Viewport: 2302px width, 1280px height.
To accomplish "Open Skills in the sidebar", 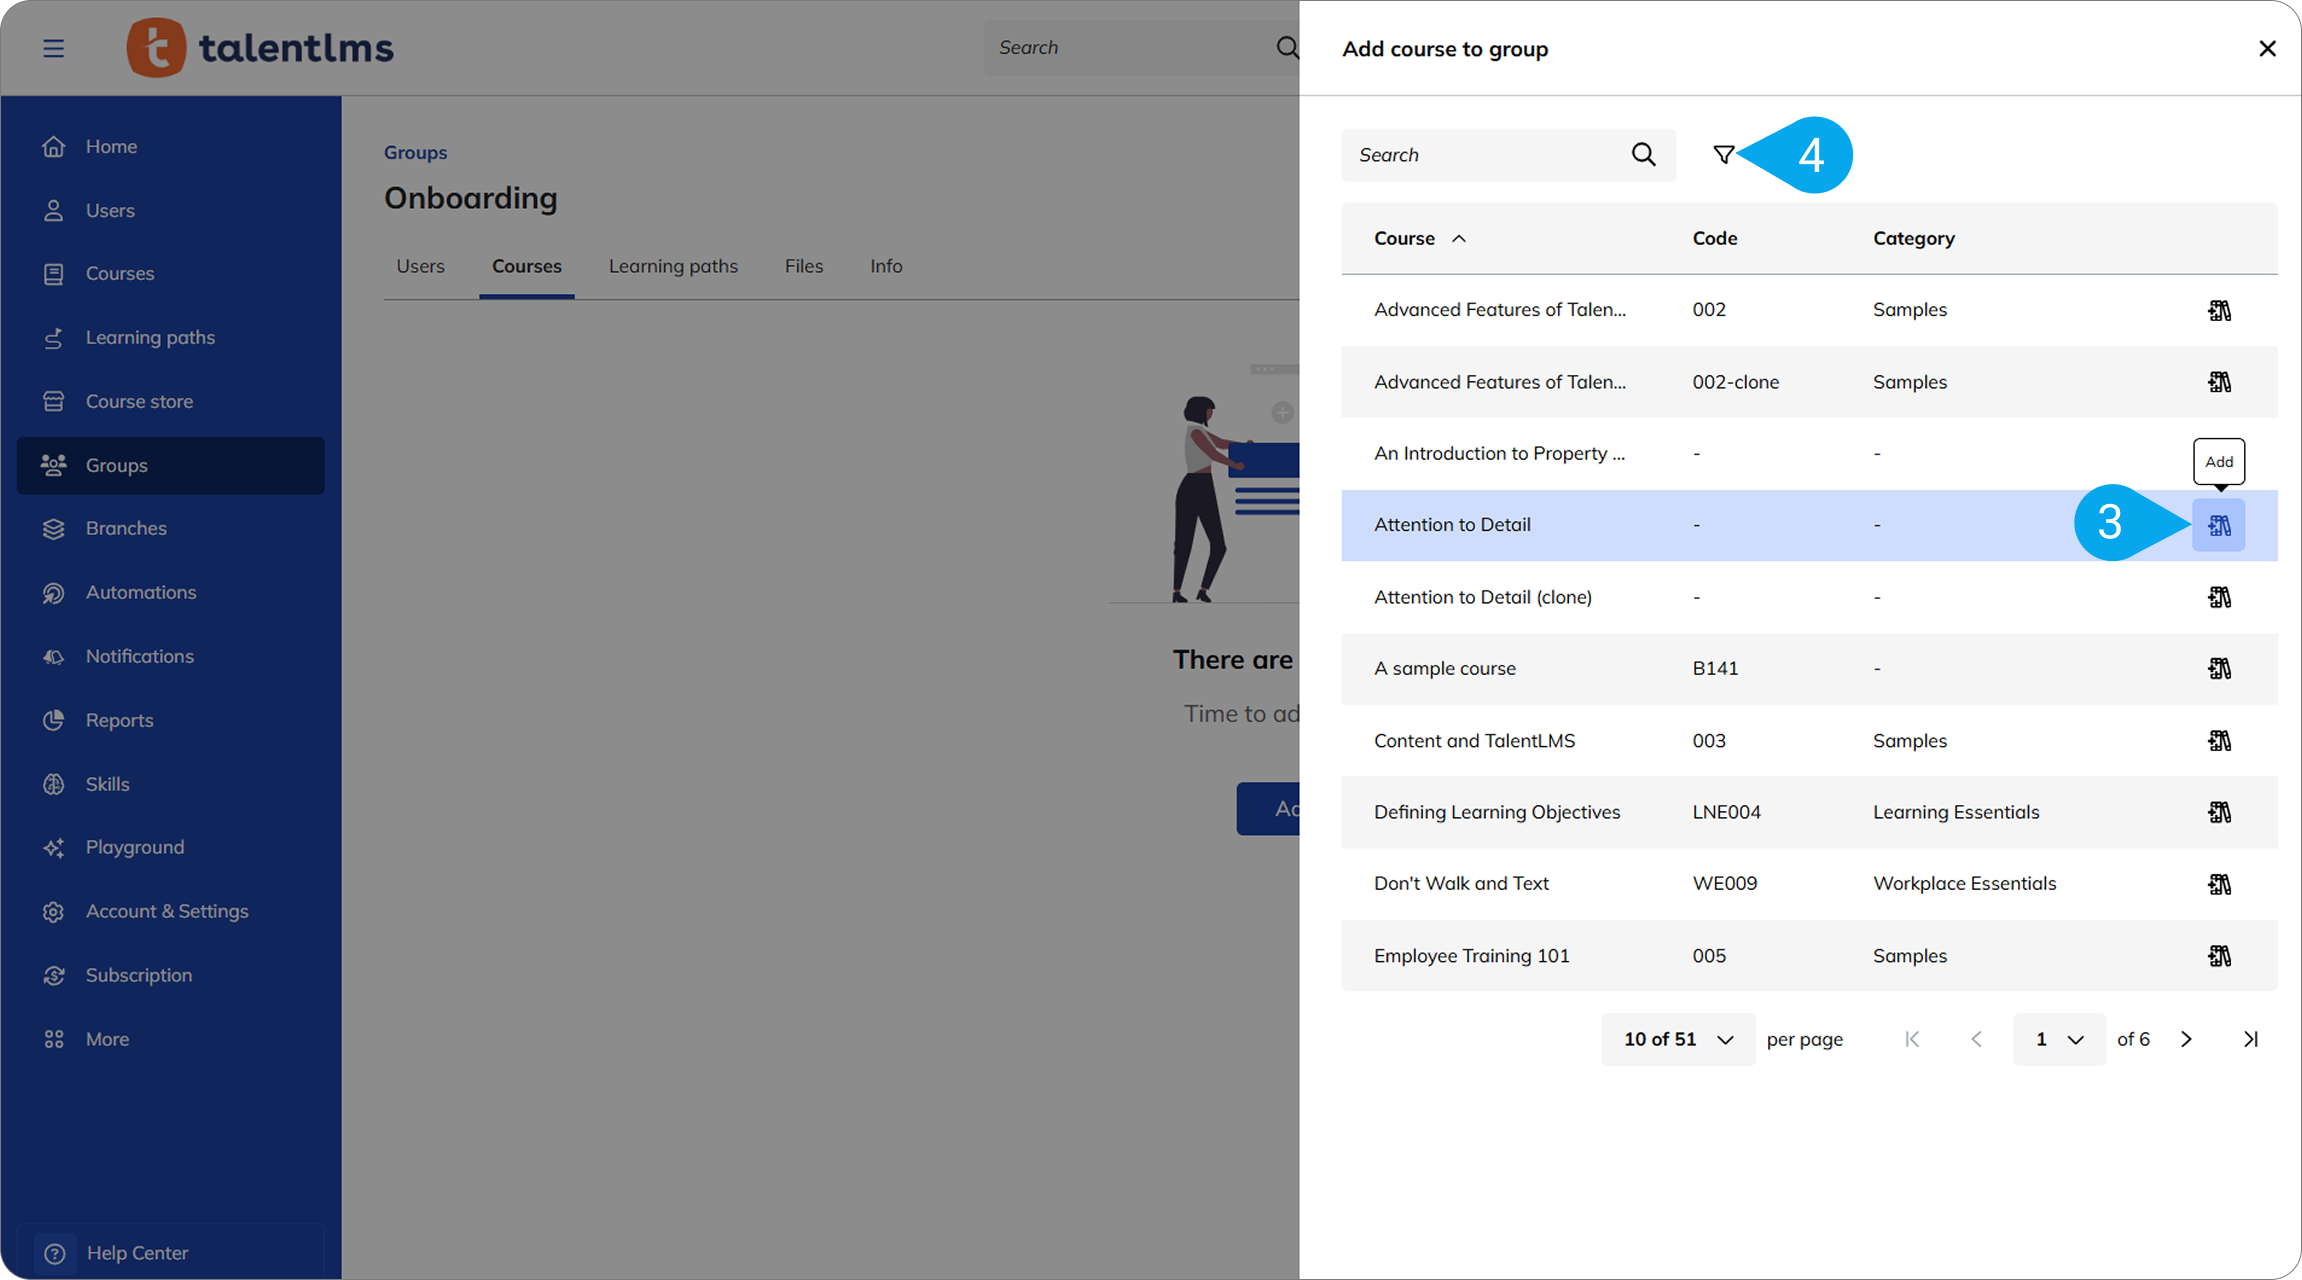I will pyautogui.click(x=170, y=784).
